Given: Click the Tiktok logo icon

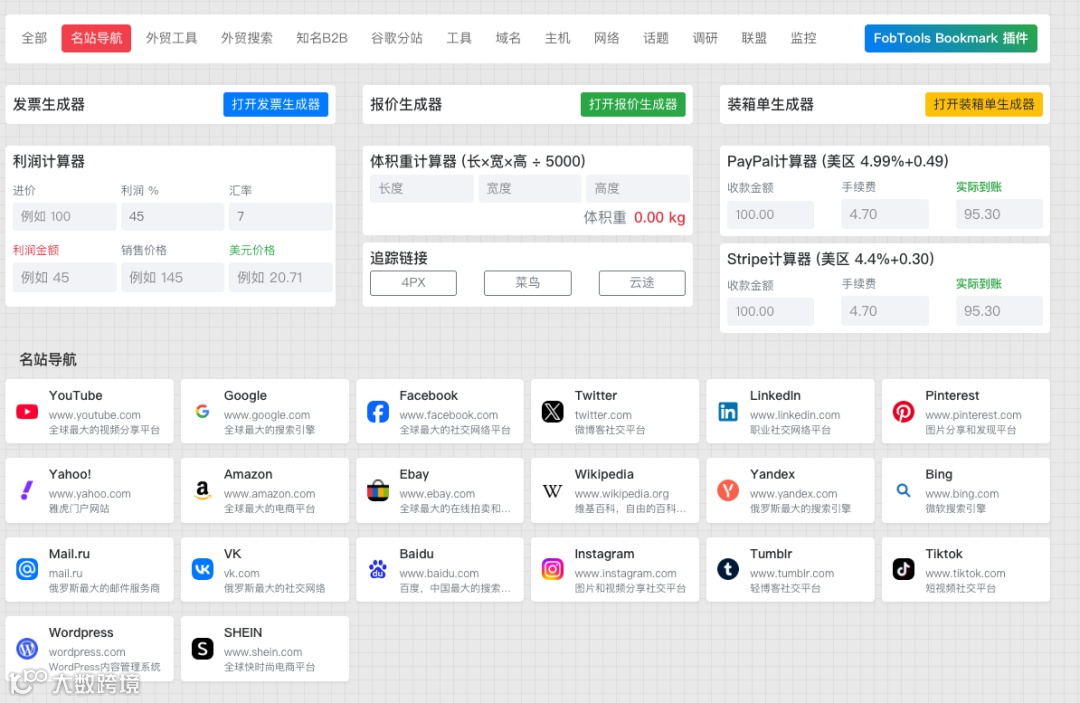Looking at the screenshot, I should coord(903,569).
